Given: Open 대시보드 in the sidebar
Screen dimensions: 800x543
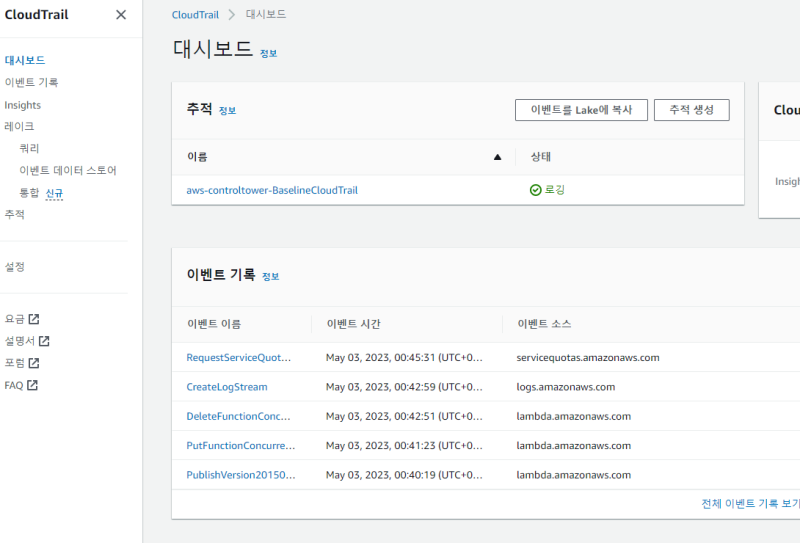Looking at the screenshot, I should [25, 61].
